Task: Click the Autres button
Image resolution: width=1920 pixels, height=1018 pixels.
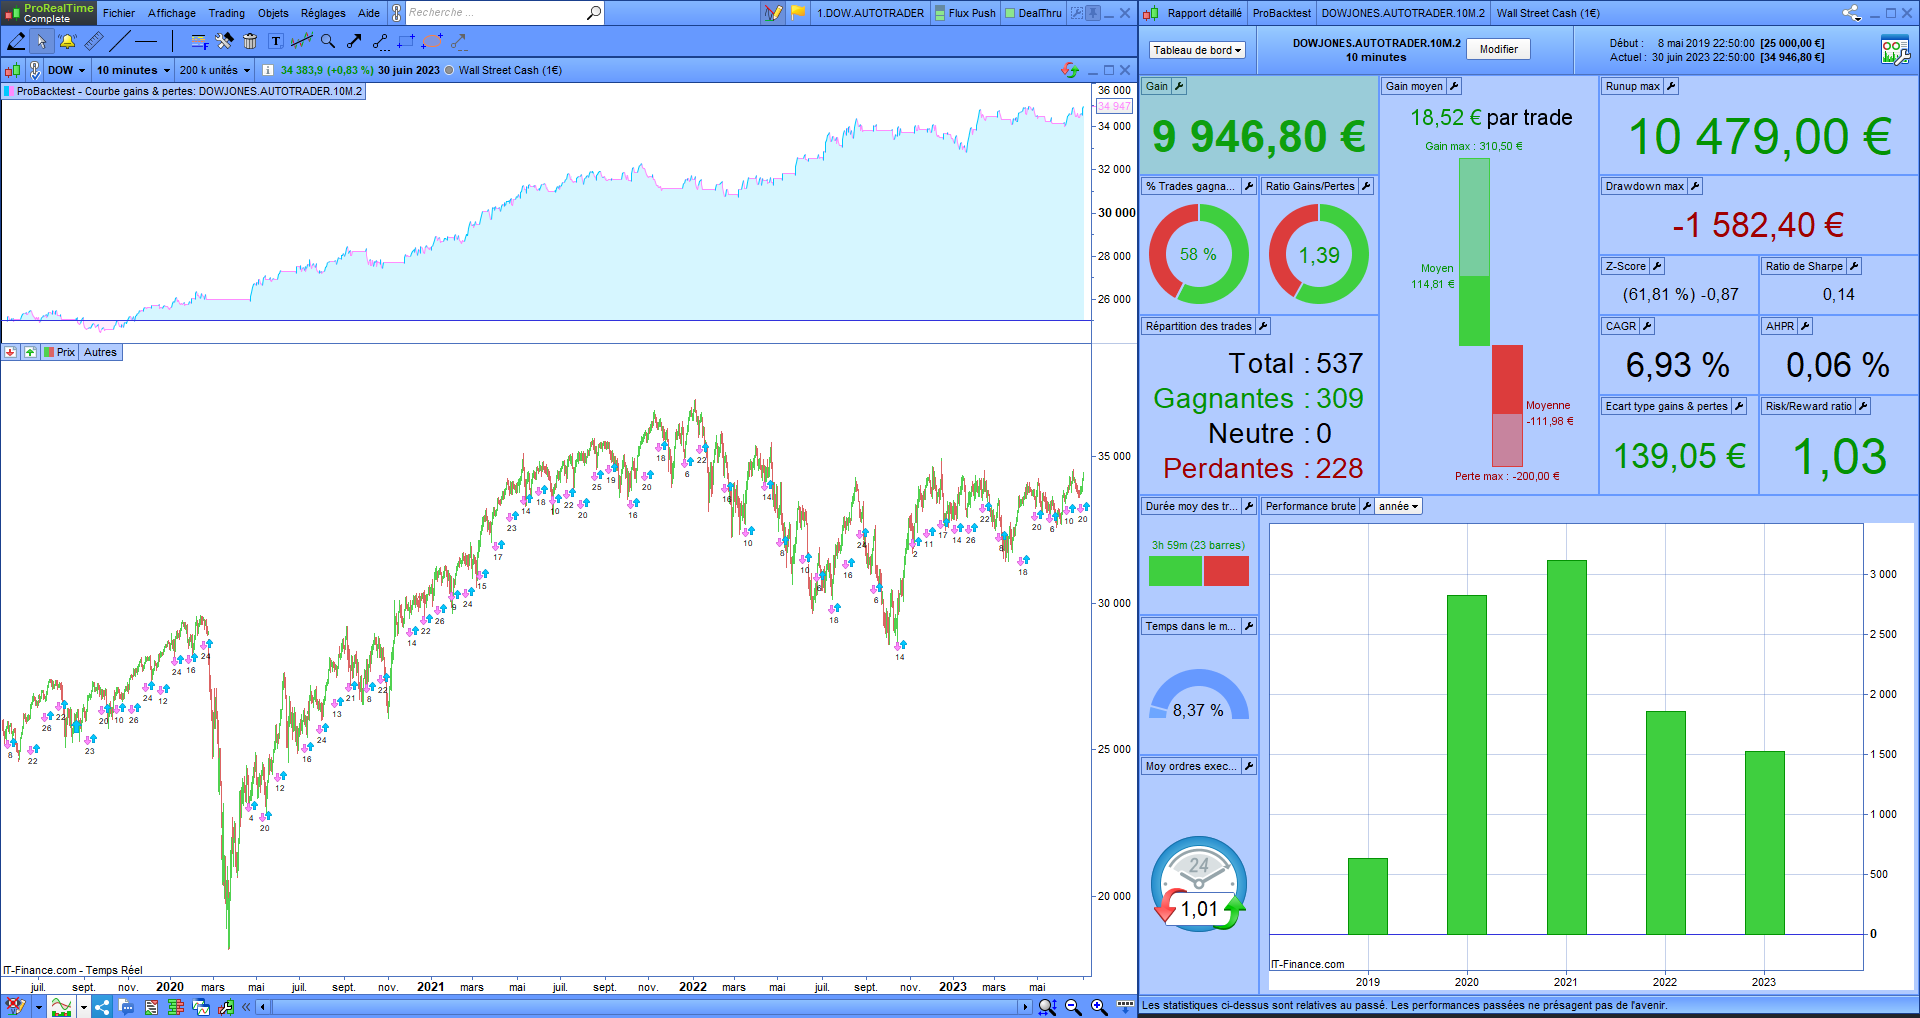Action: click(100, 352)
